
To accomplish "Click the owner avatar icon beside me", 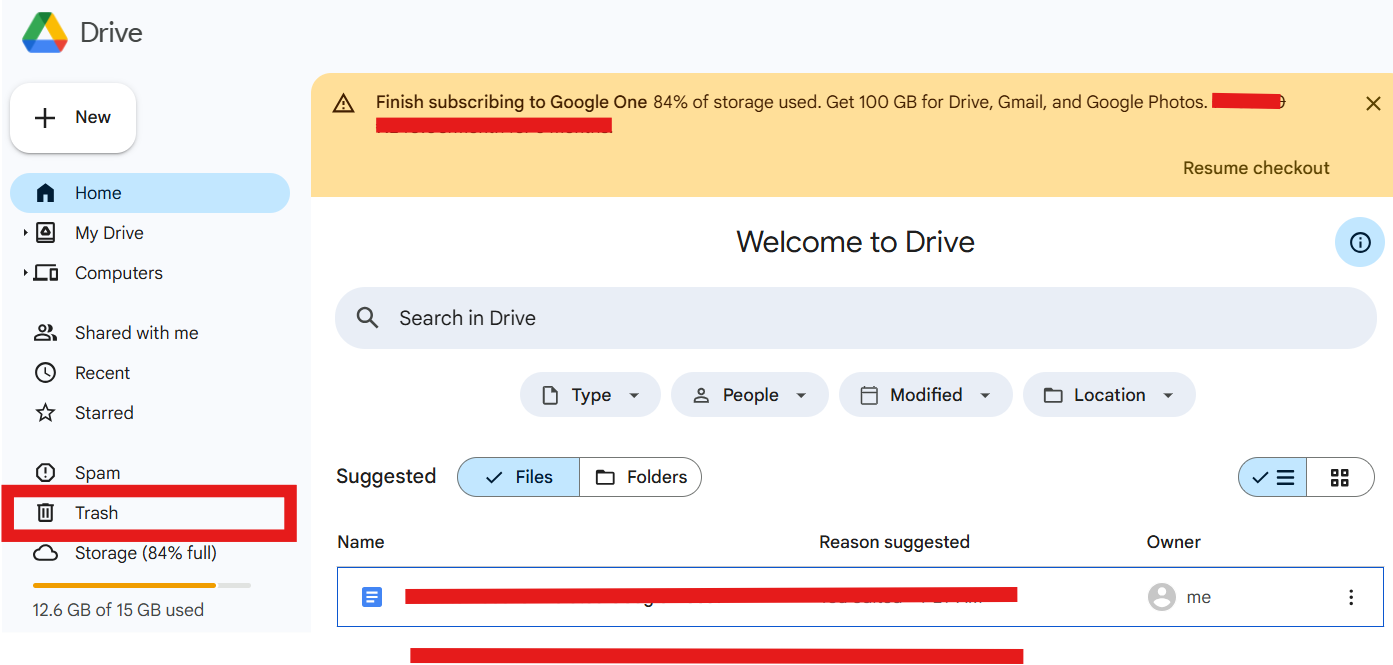I will click(1161, 597).
